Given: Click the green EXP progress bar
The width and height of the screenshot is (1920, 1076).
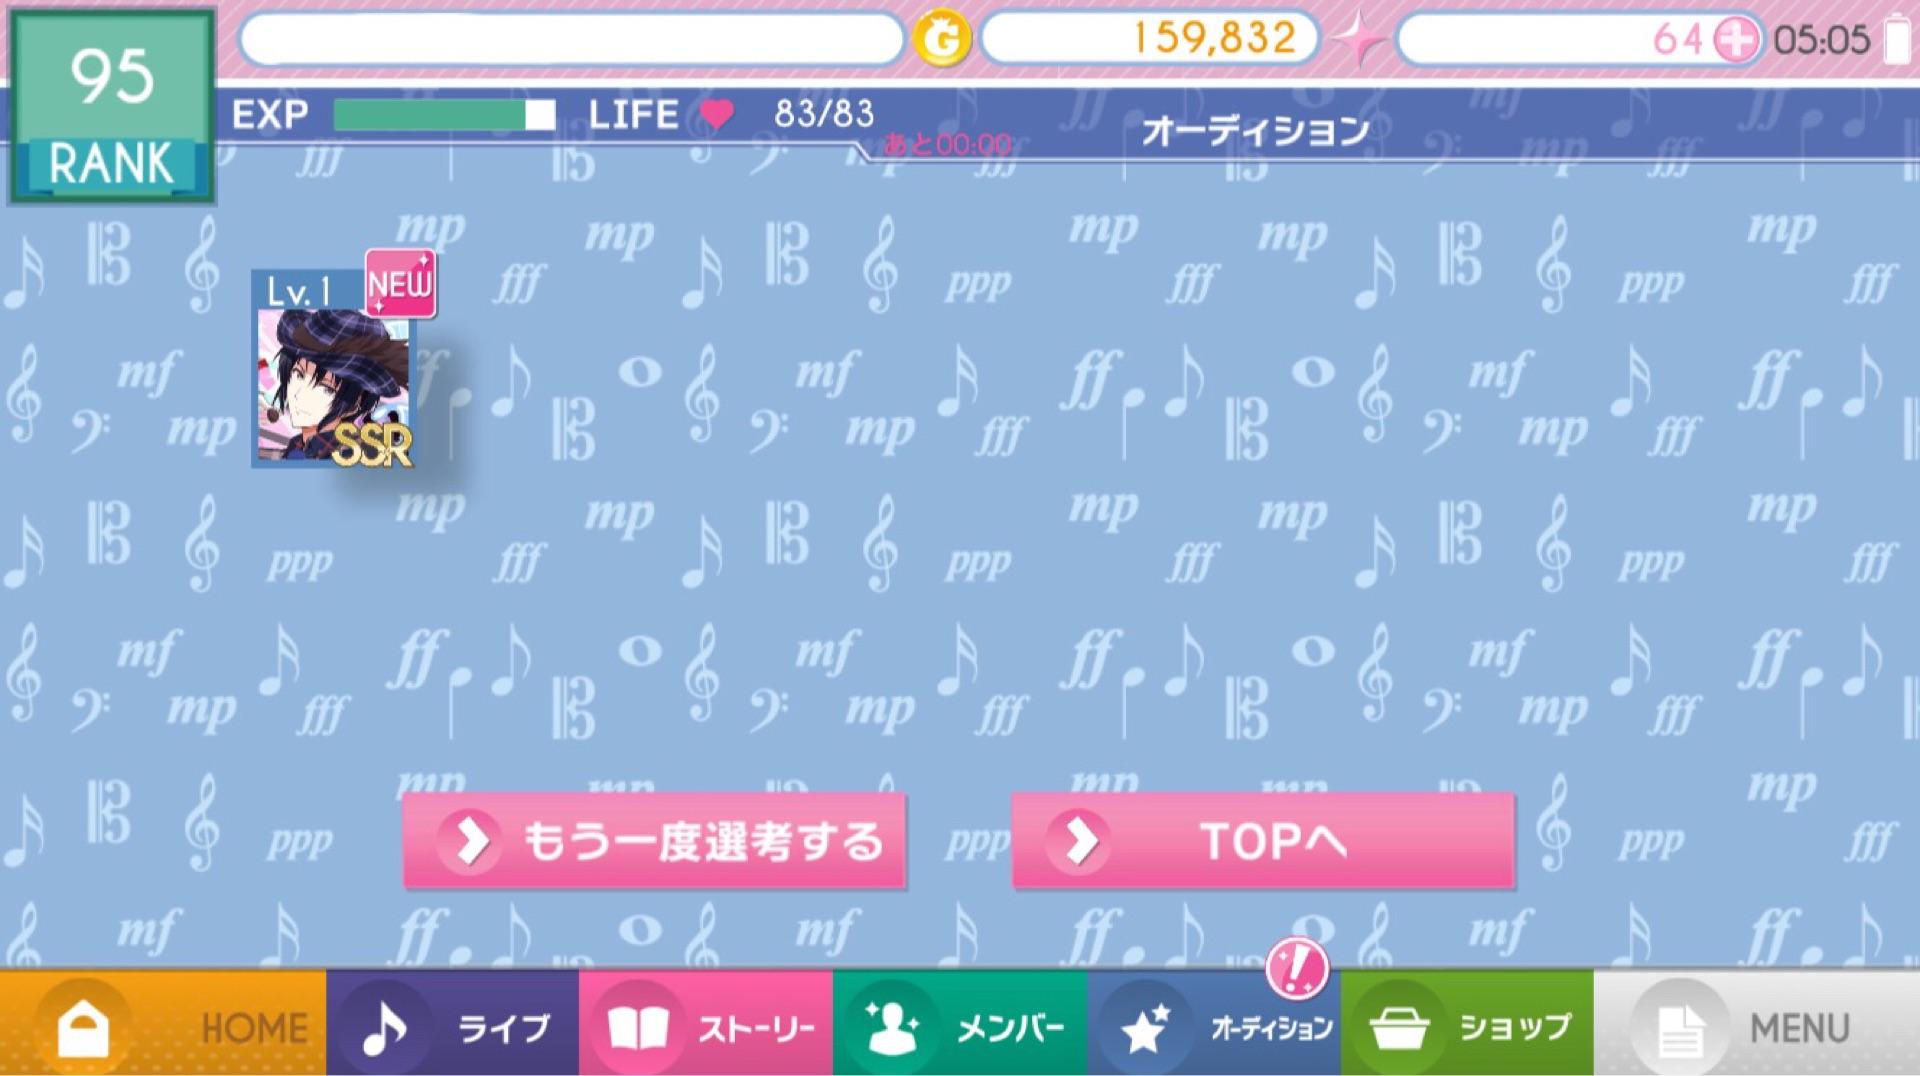Looking at the screenshot, I should [444, 115].
